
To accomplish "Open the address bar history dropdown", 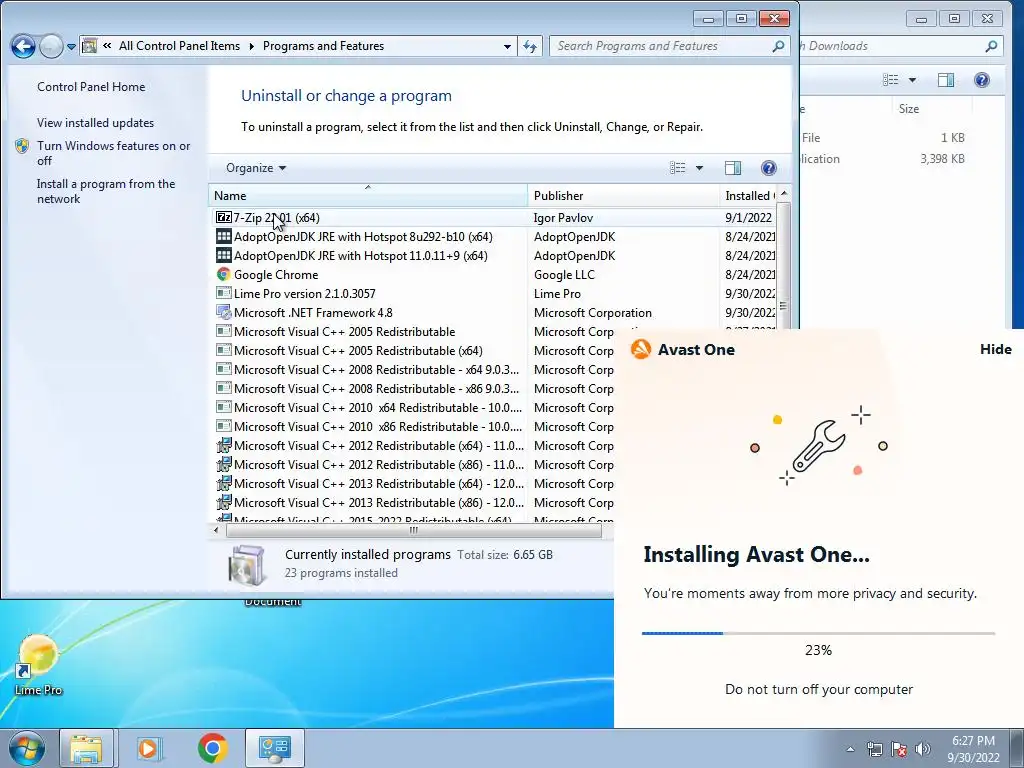I will coord(507,46).
